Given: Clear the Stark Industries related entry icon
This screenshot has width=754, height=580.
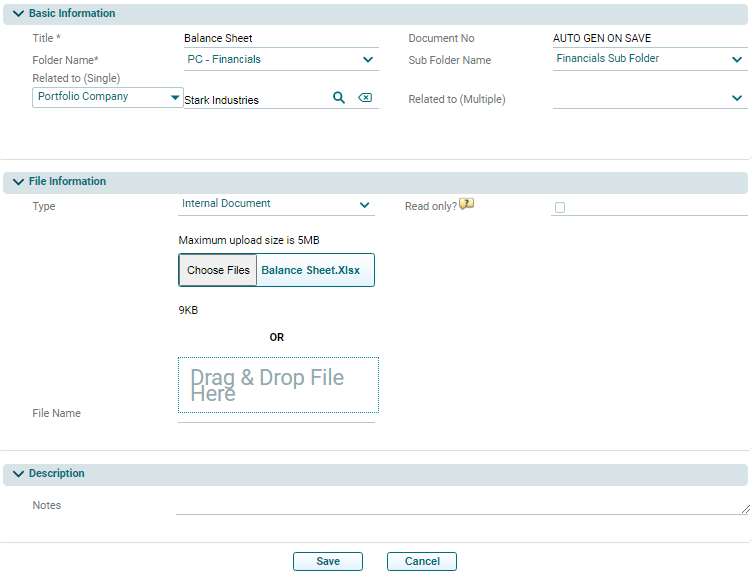Looking at the screenshot, I should pos(365,98).
